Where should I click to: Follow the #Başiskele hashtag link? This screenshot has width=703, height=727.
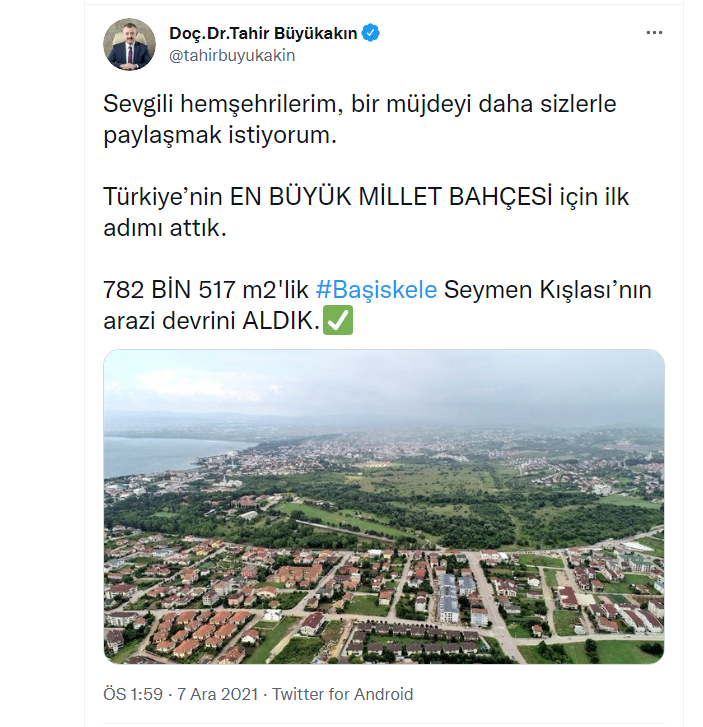376,290
